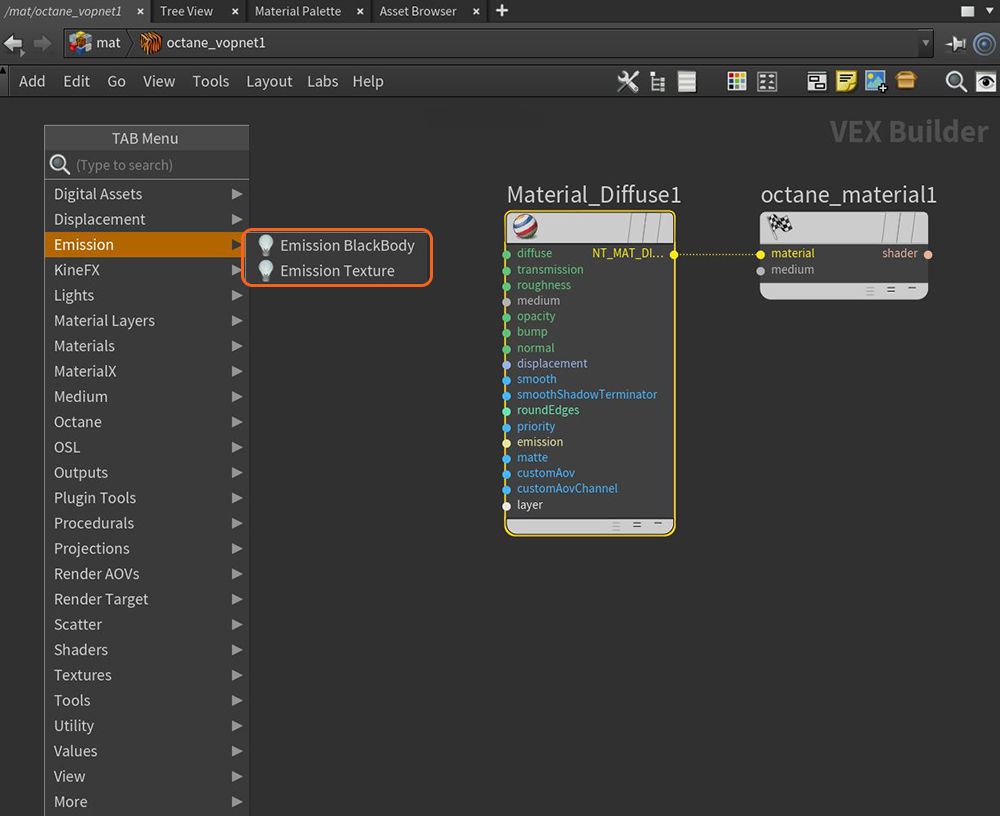
Task: Click the yellow sticky note icon
Action: (x=846, y=82)
